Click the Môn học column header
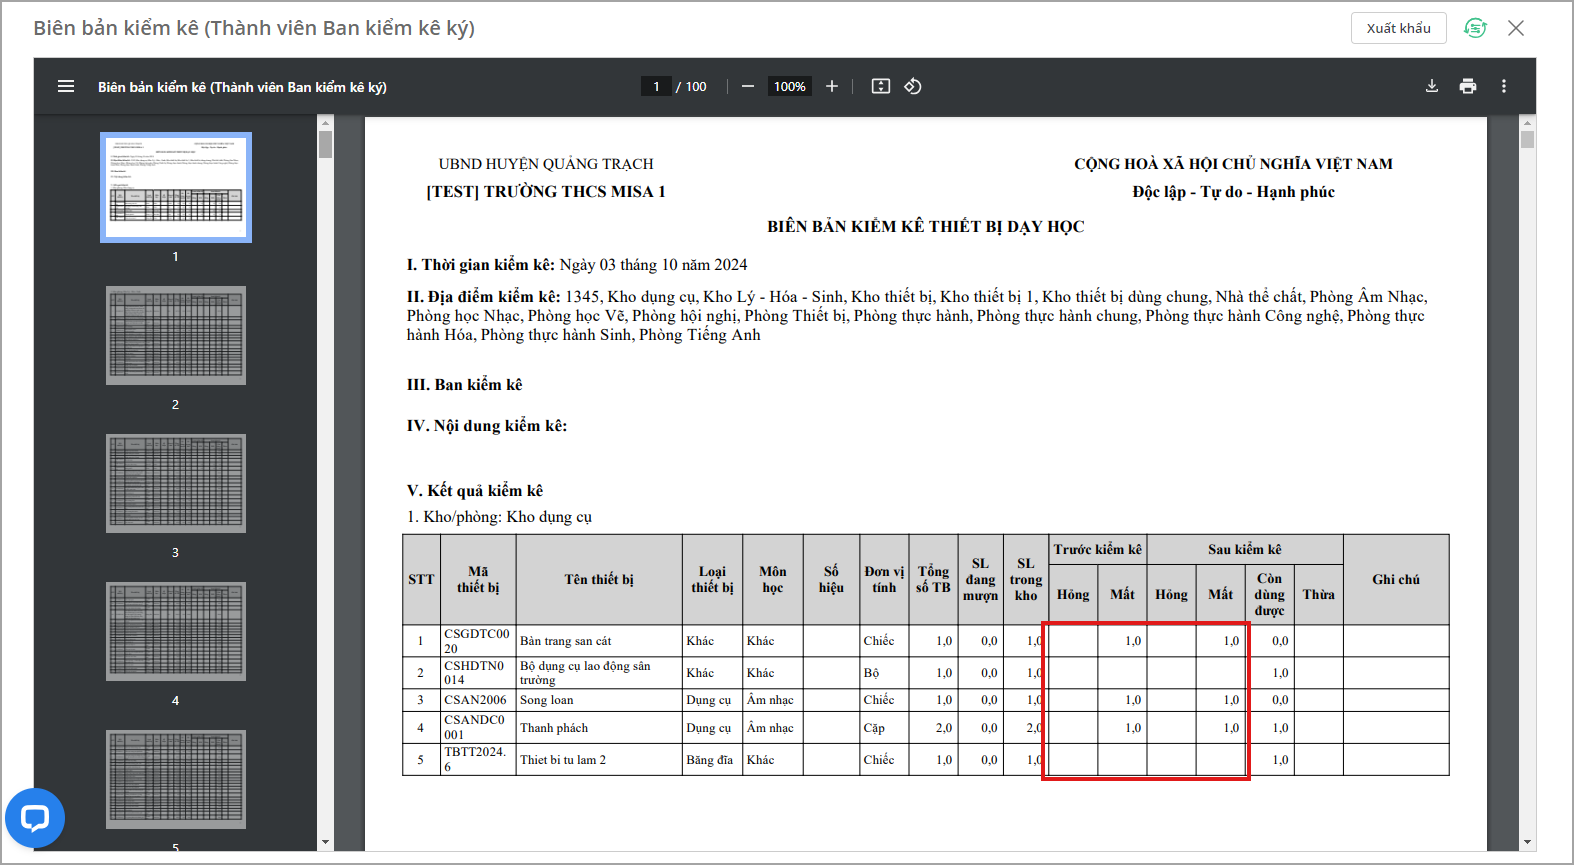Screen dimensions: 1574x865 [x=773, y=580]
